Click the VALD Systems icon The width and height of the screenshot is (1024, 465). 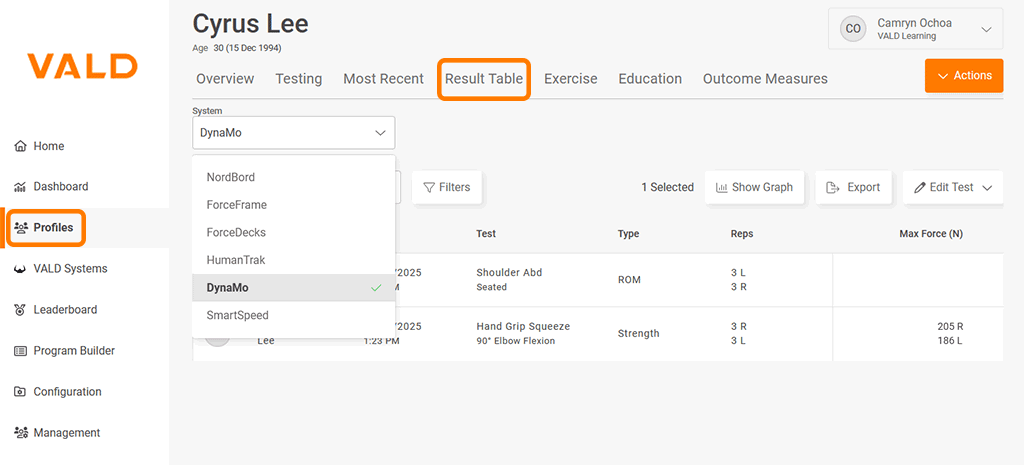tap(21, 269)
